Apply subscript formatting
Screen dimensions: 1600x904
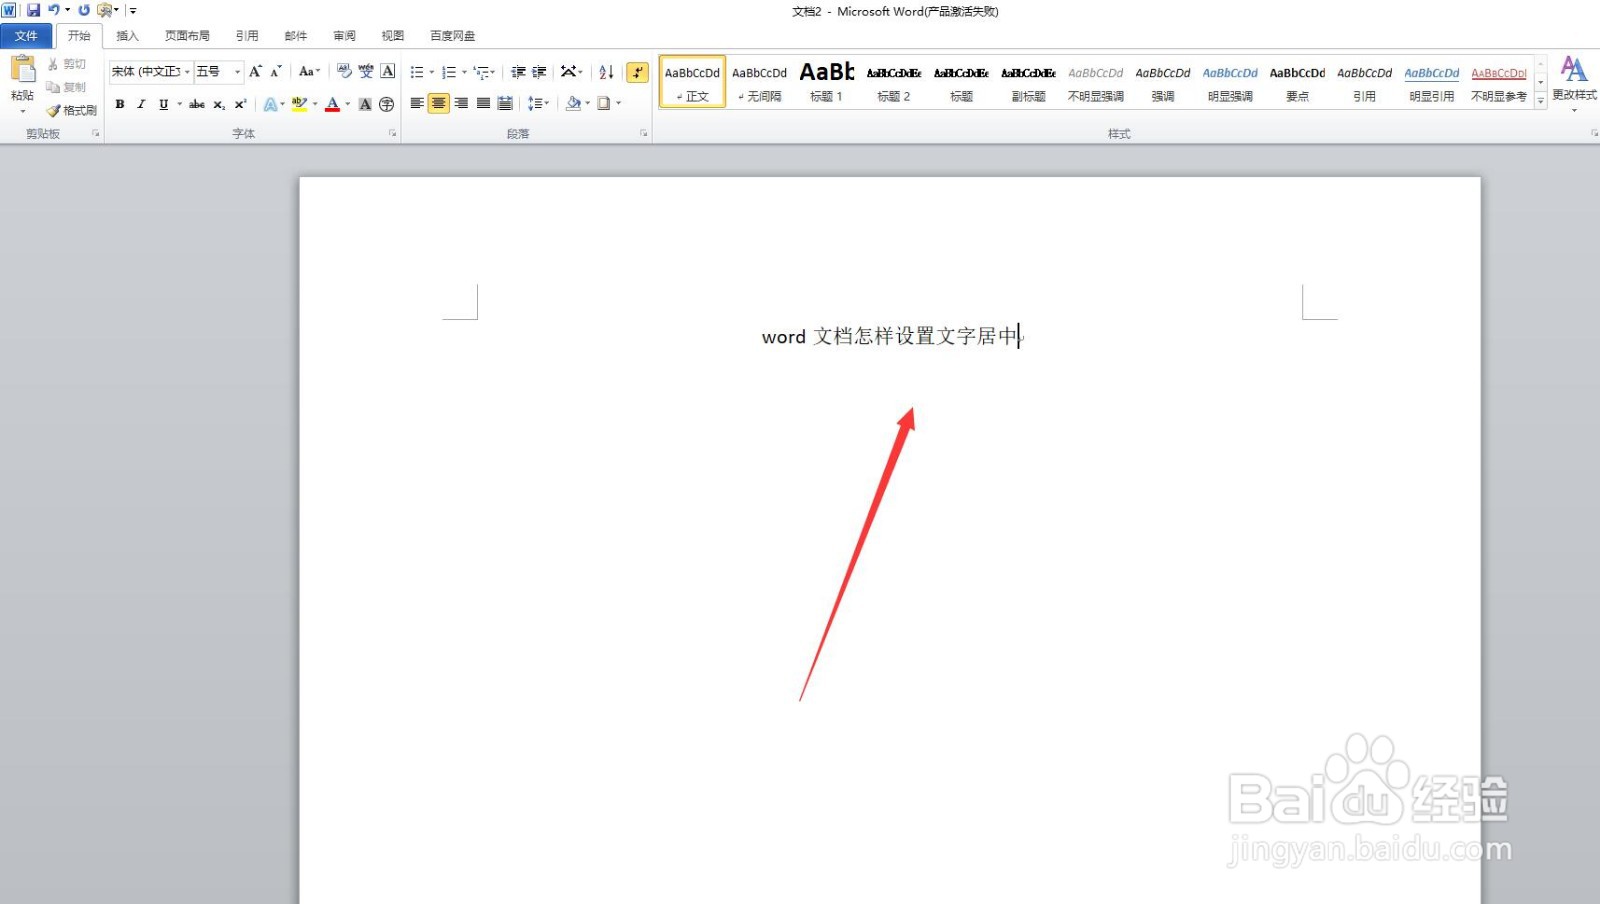(x=218, y=104)
